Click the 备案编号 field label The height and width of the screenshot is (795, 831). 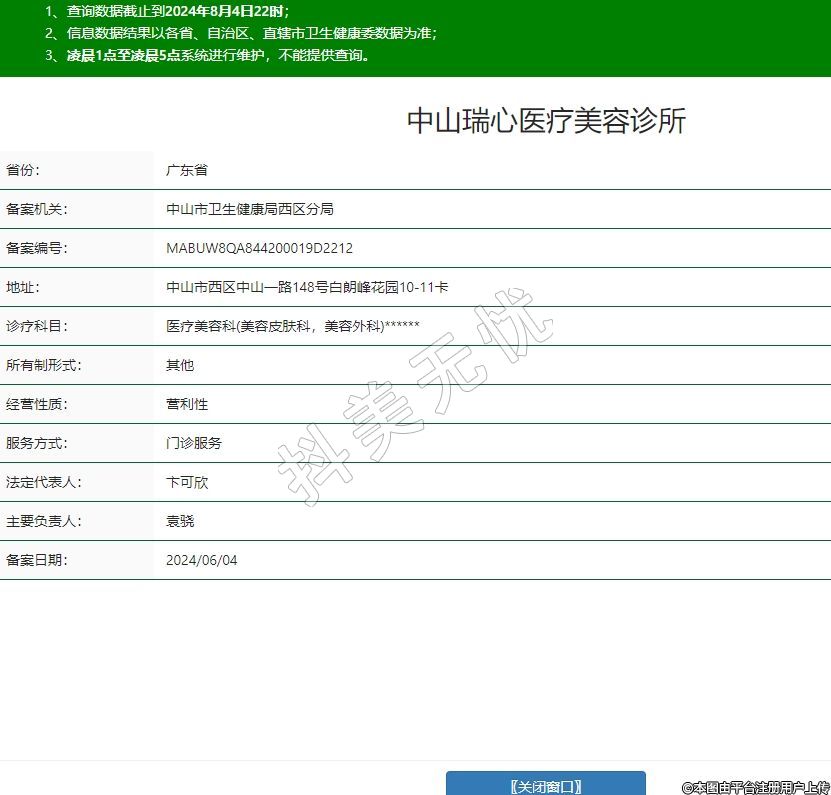click(36, 248)
